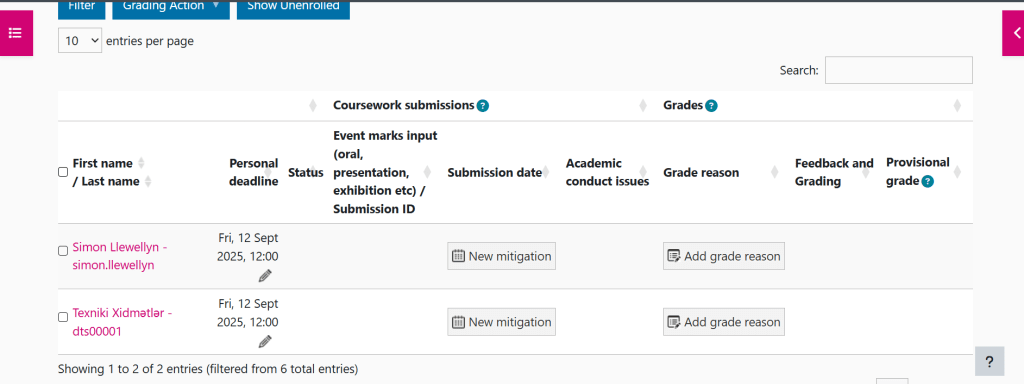Image resolution: width=1024 pixels, height=384 pixels.
Task: Edit Texniki Xidmətlər's personal deadline pencil
Action: click(264, 341)
